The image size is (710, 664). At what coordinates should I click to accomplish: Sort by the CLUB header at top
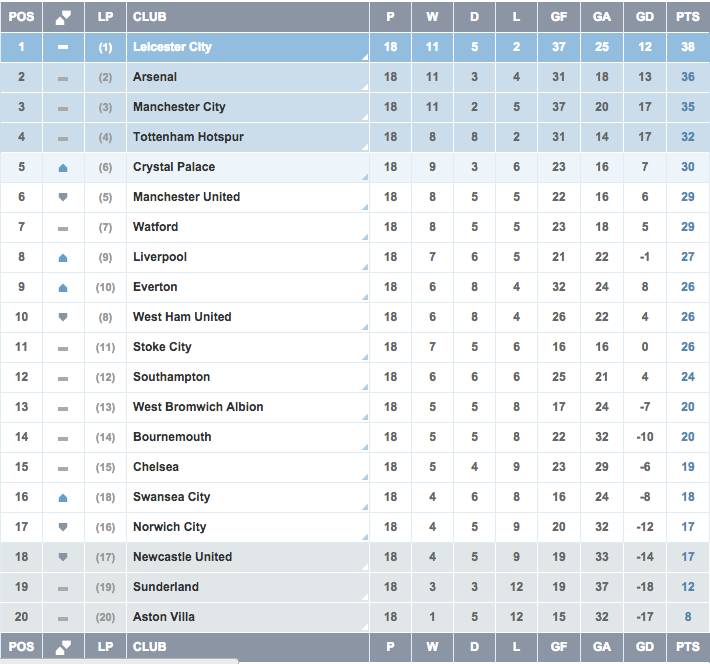click(x=149, y=17)
